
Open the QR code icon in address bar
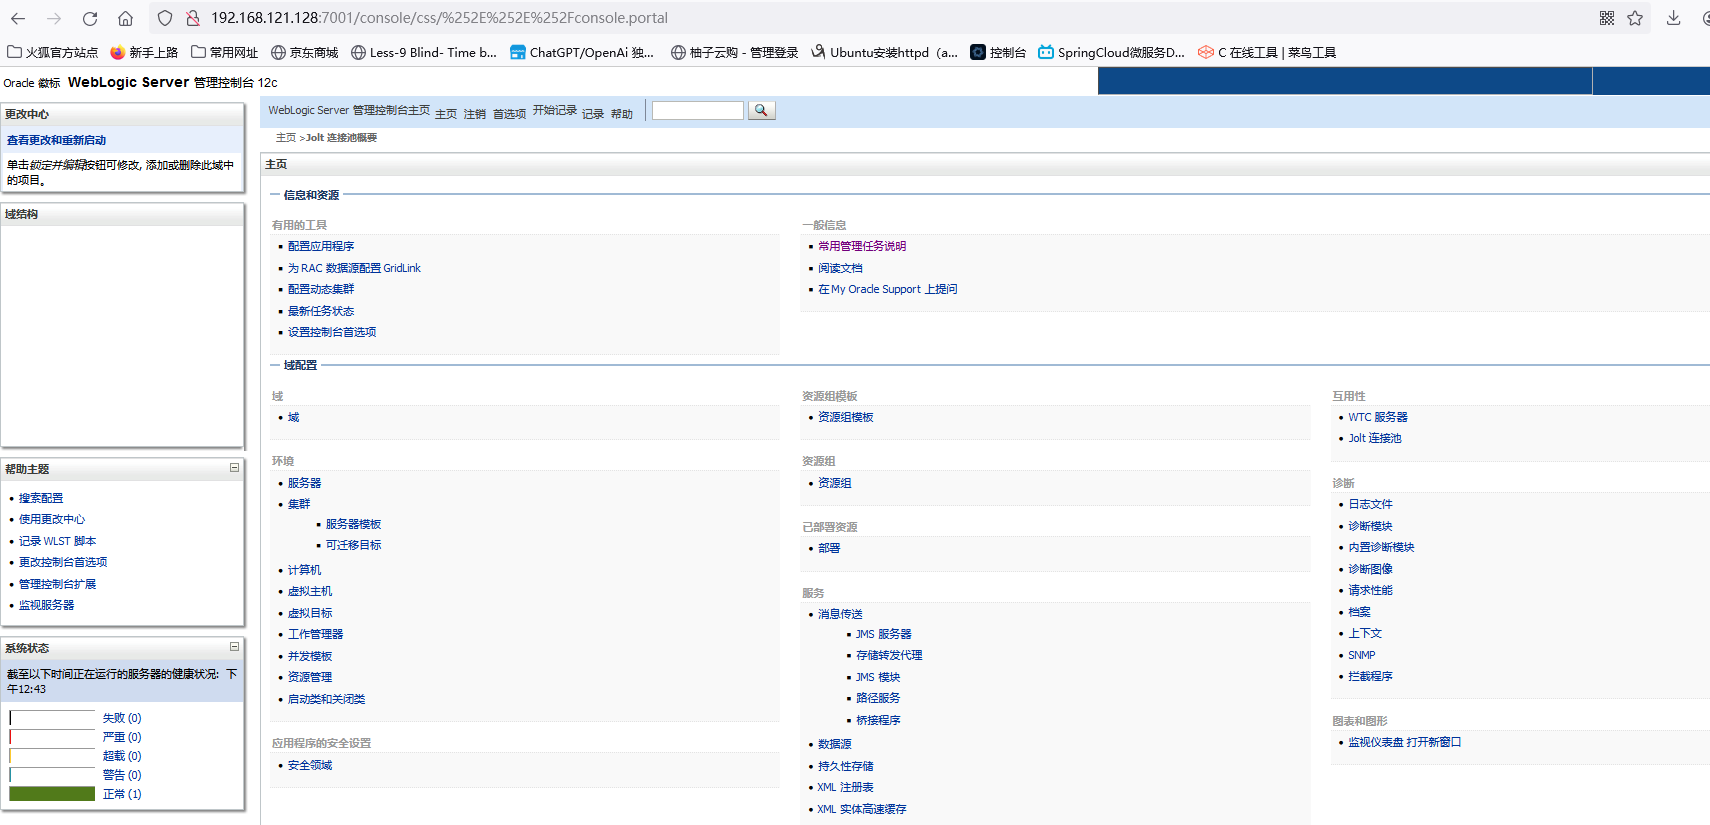[1607, 18]
